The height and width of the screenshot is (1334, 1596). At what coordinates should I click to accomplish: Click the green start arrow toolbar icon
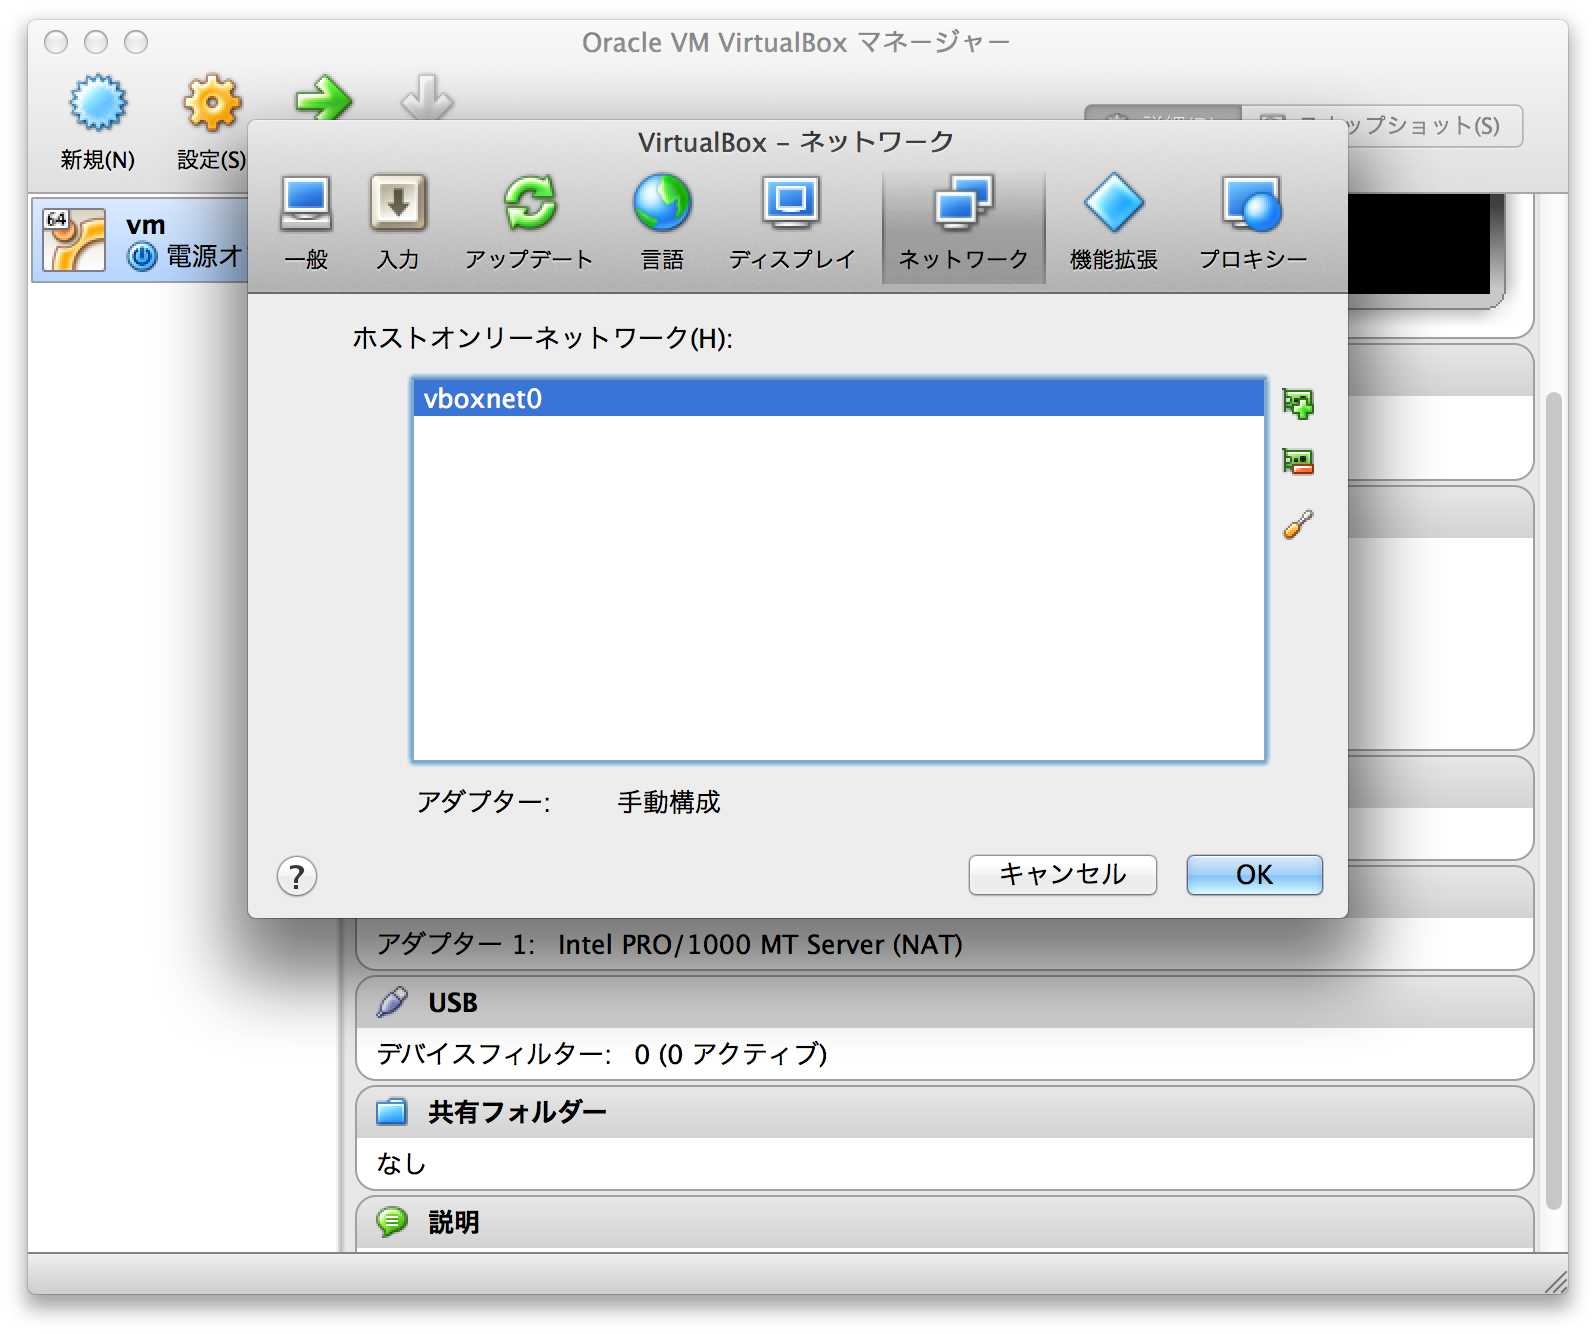click(x=323, y=98)
